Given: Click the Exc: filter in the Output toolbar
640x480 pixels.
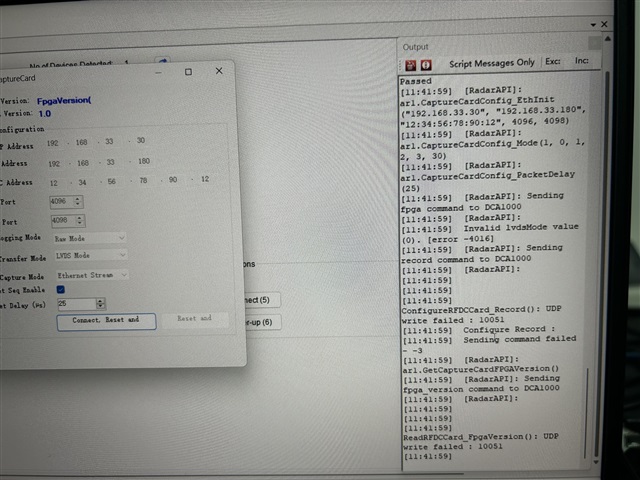Looking at the screenshot, I should (x=553, y=62).
